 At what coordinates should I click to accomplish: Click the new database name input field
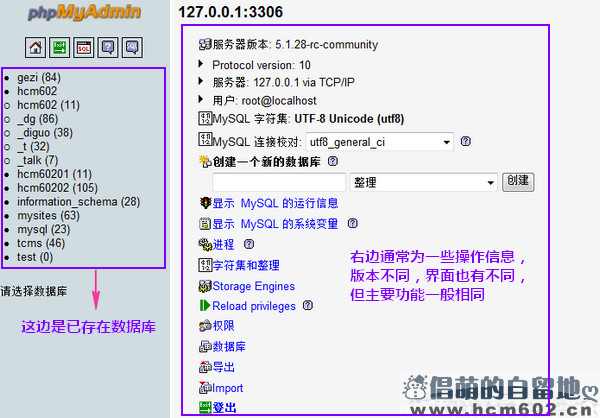click(279, 182)
